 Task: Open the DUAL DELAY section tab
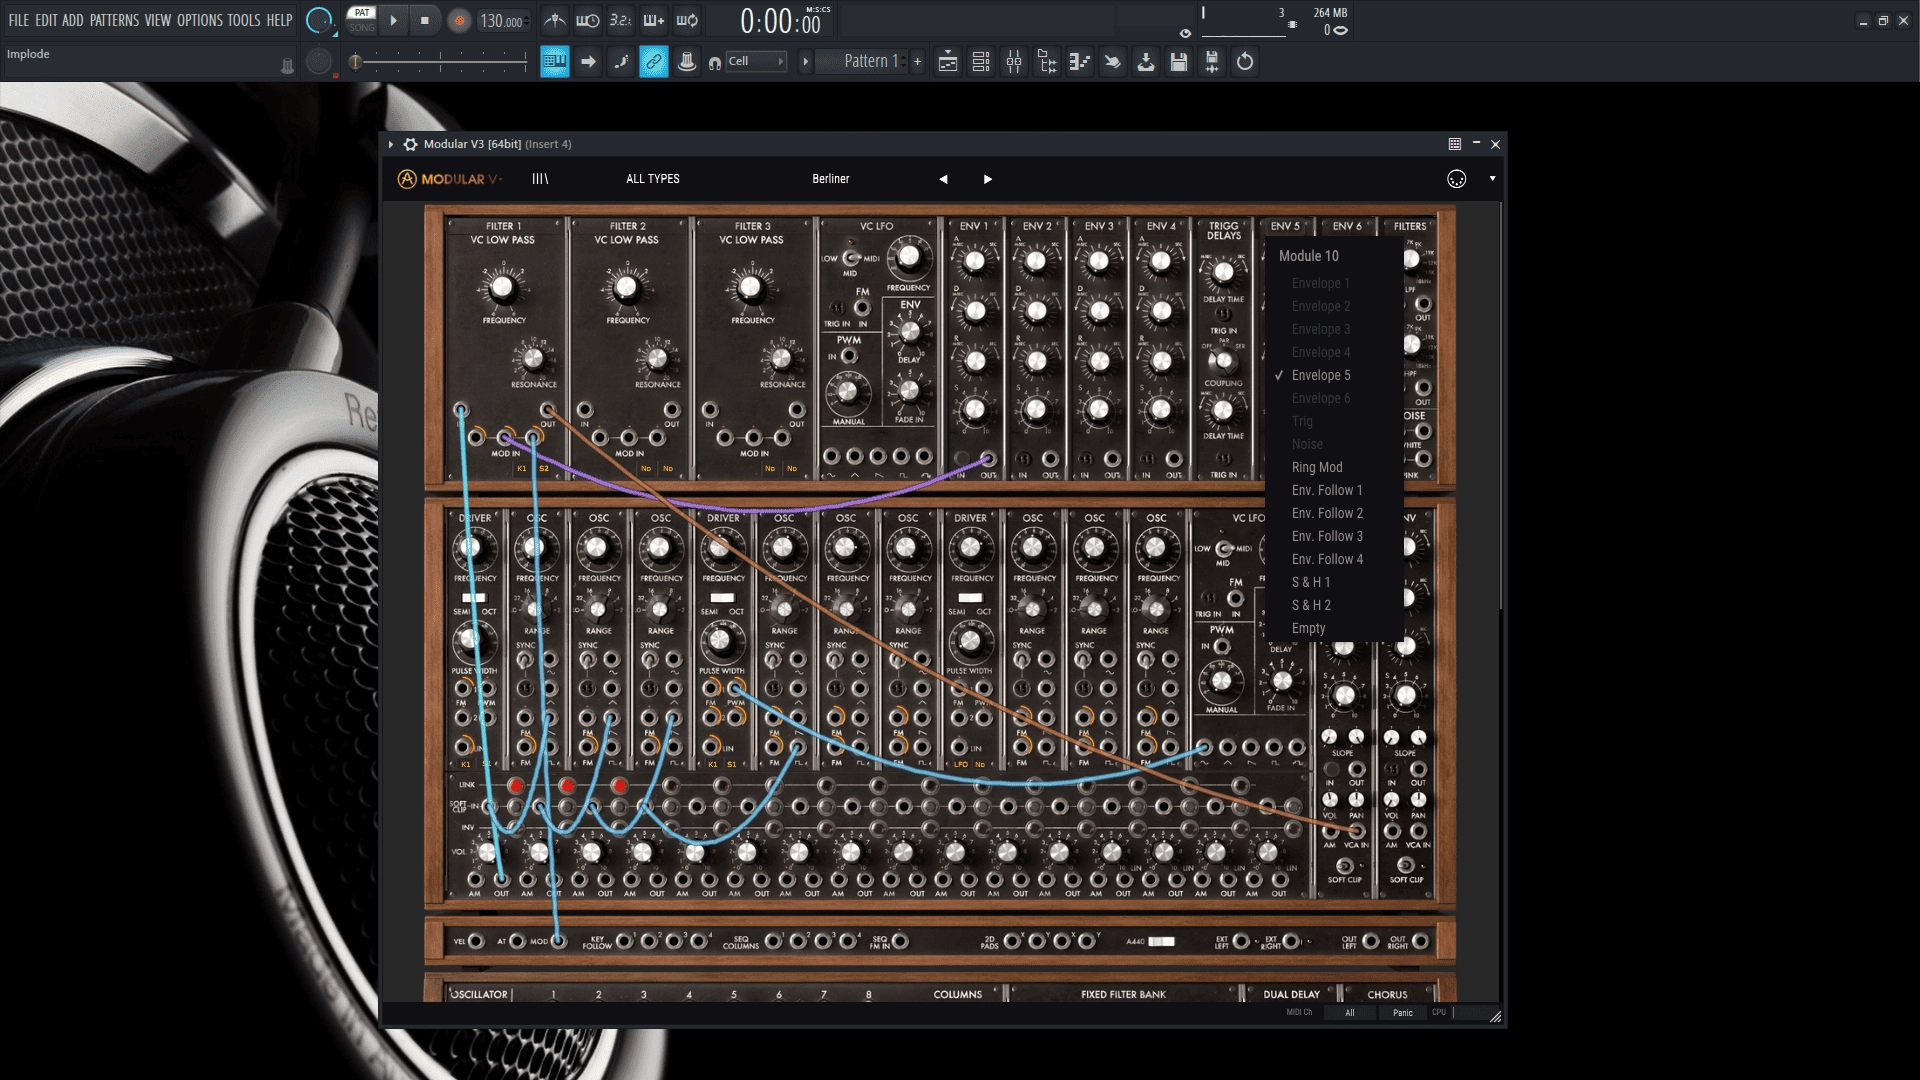(x=1291, y=994)
